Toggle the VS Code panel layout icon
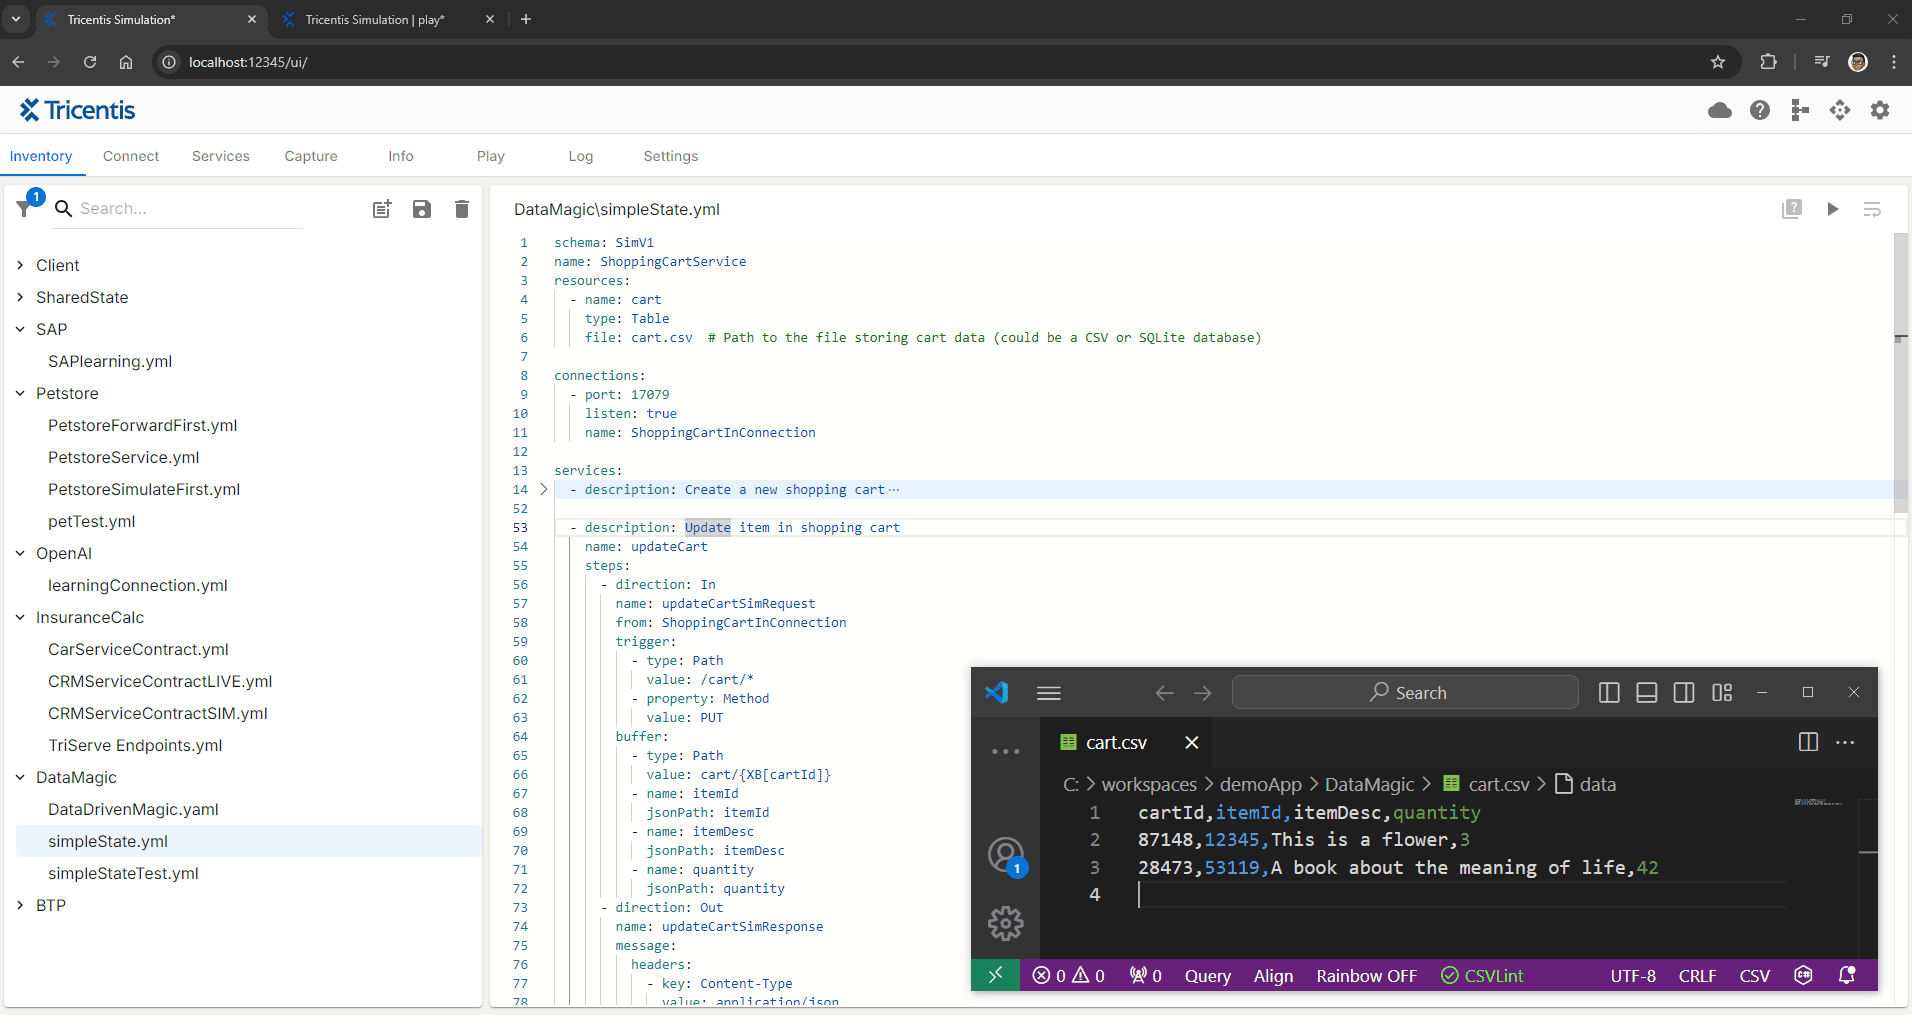Viewport: 1912px width, 1036px height. pos(1646,693)
